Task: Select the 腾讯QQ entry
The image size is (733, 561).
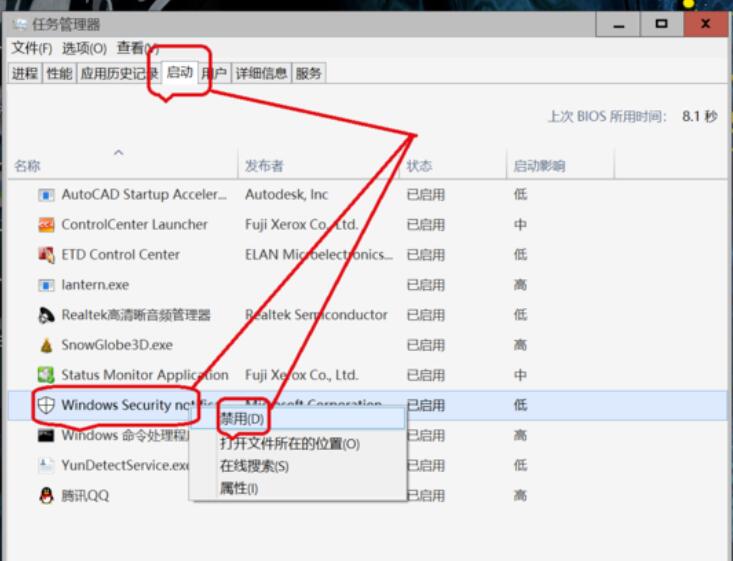Action: point(85,496)
